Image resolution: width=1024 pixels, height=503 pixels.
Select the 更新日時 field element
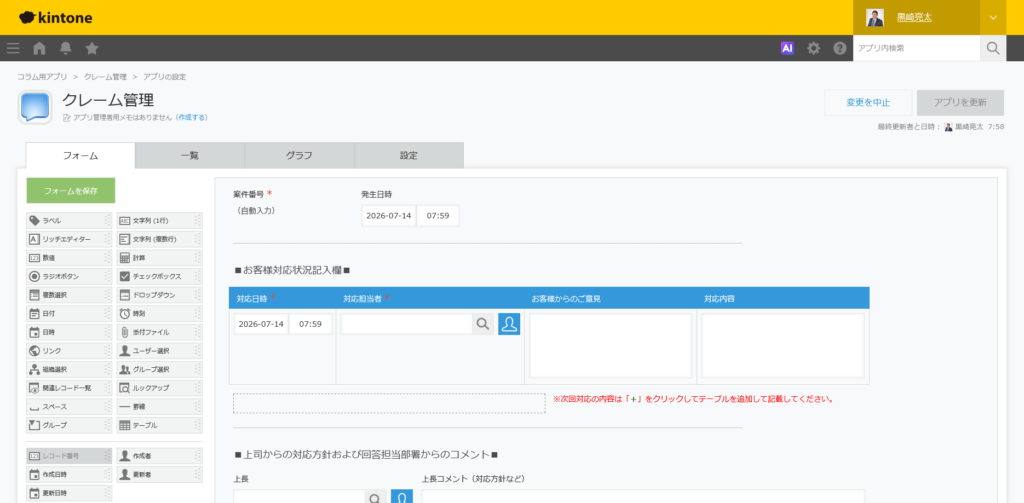(x=69, y=493)
